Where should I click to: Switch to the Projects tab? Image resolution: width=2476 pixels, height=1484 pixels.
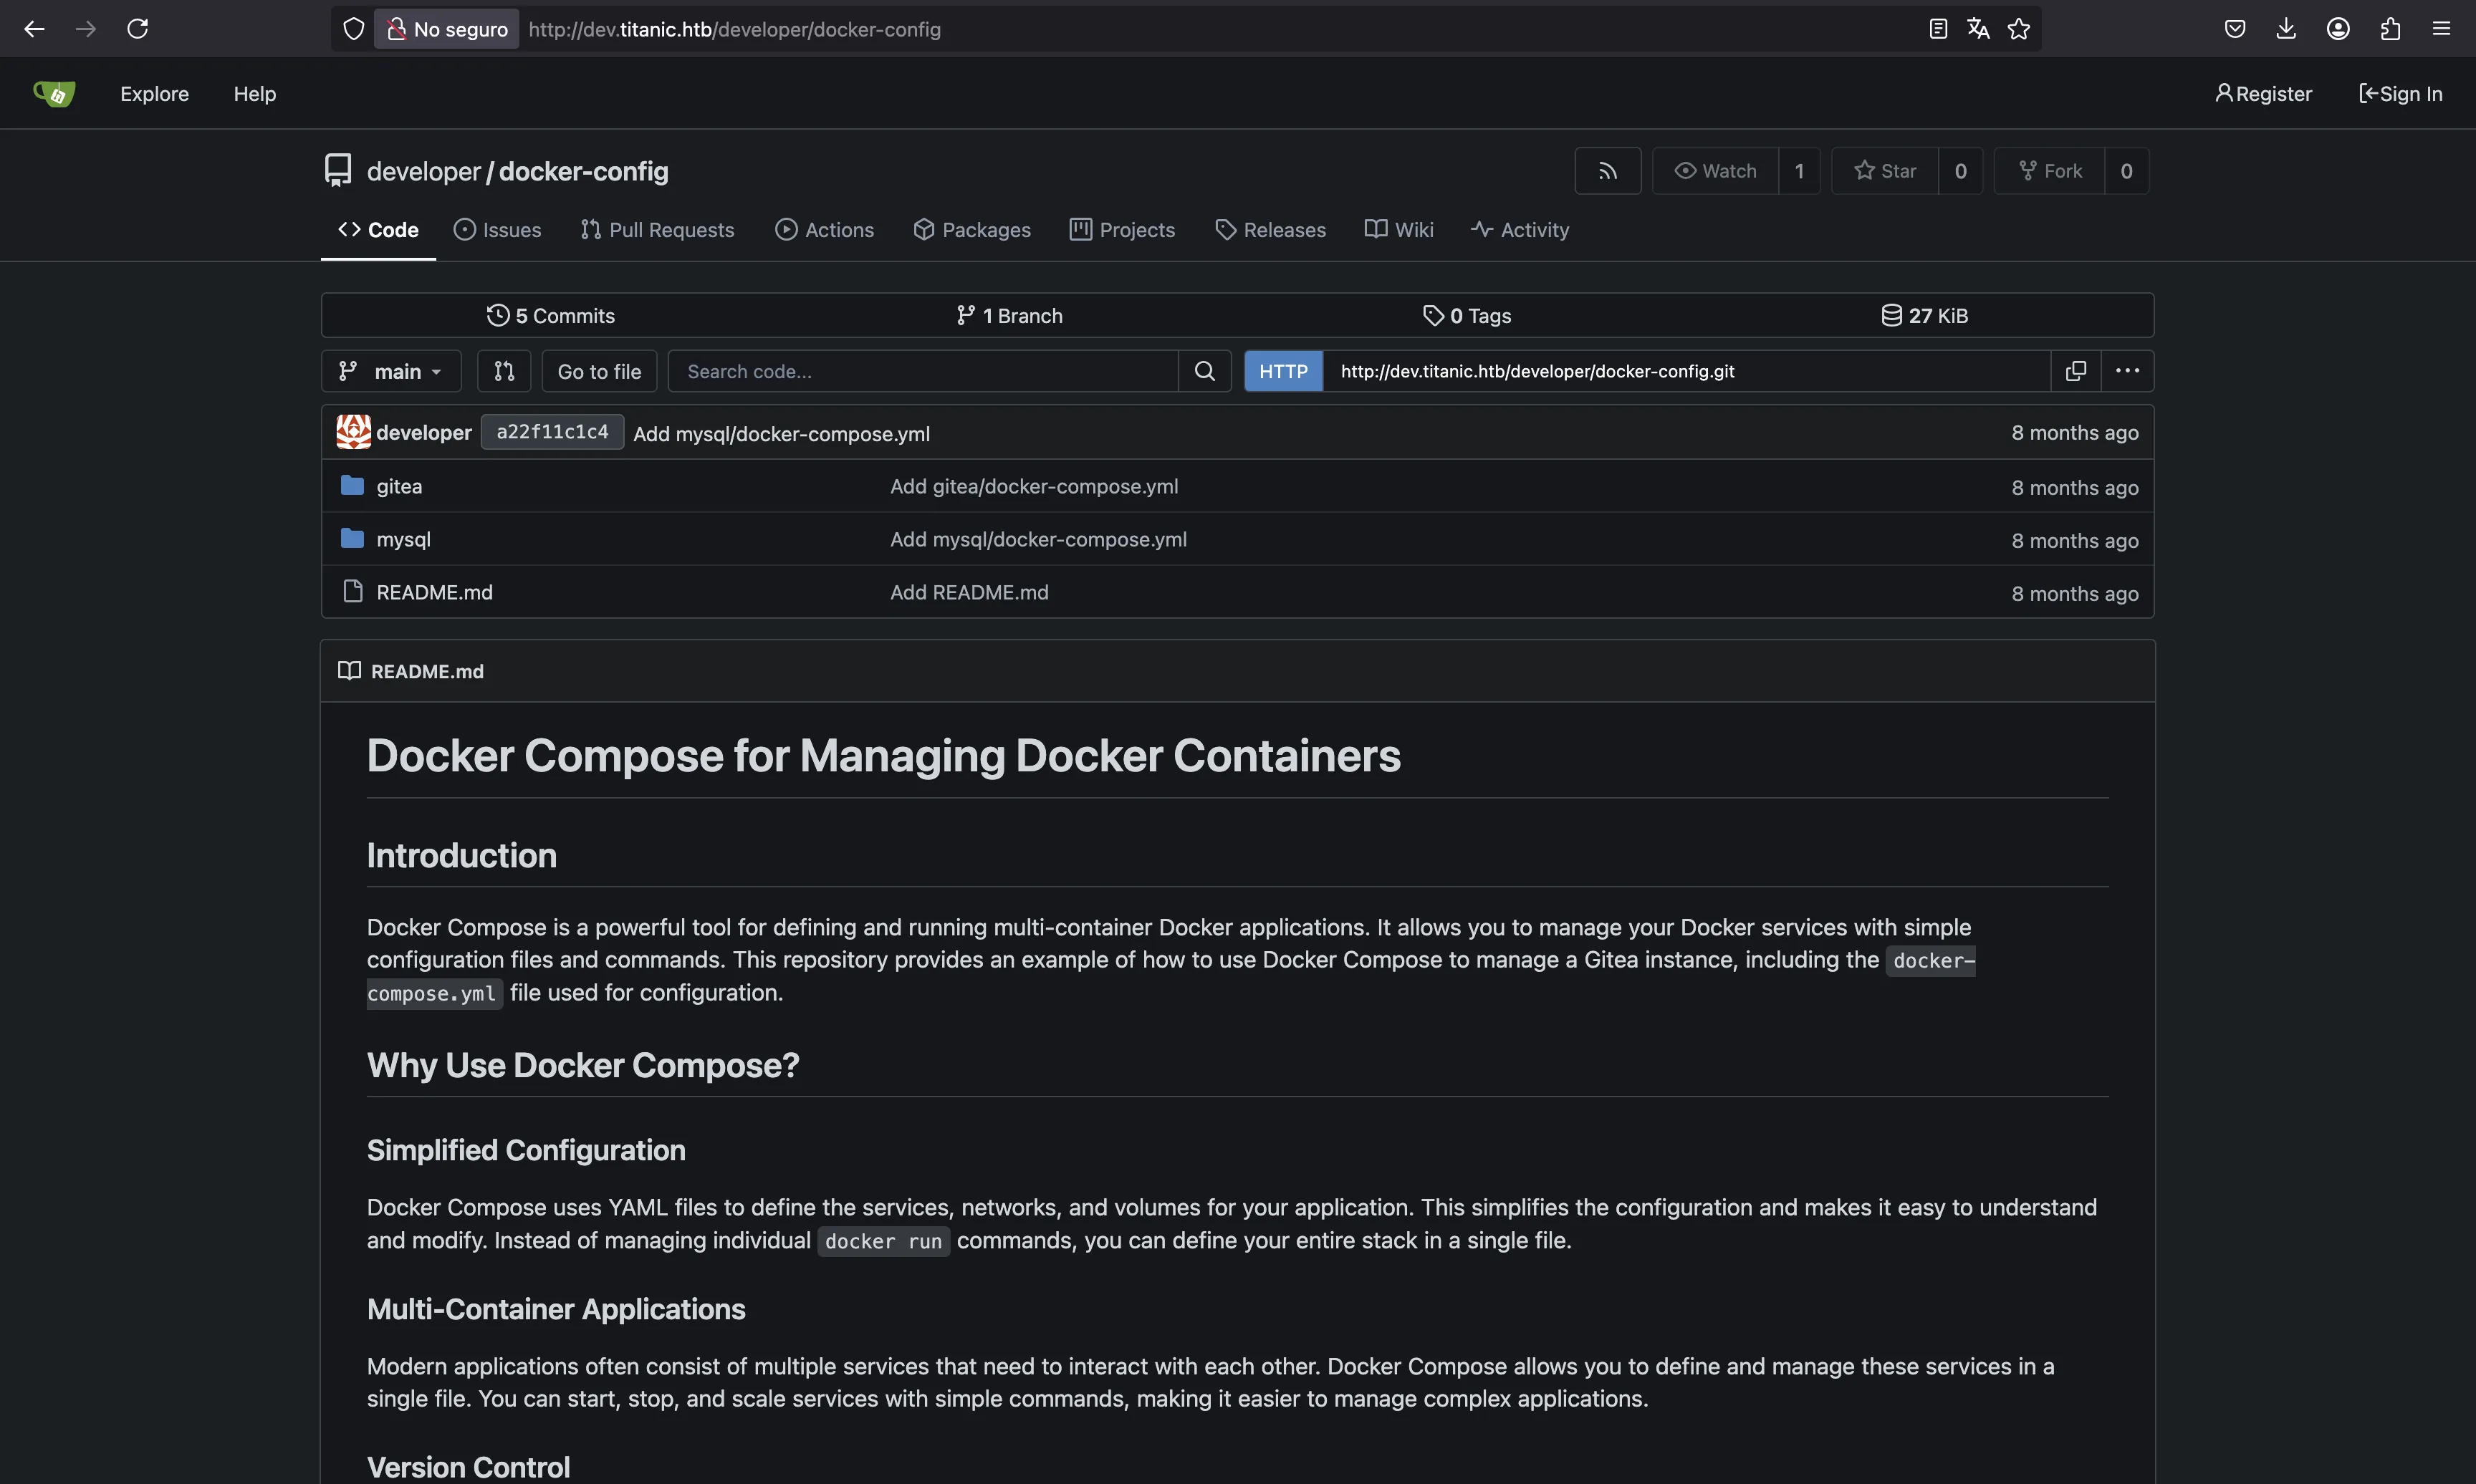pyautogui.click(x=1122, y=230)
